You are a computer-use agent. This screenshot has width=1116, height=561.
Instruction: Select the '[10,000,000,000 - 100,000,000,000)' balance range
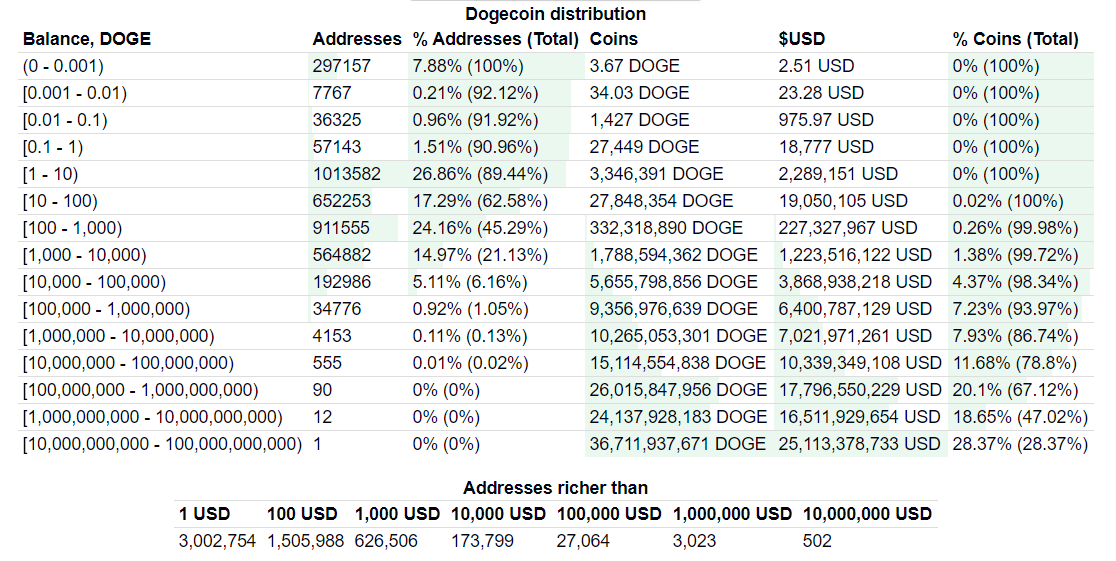(163, 445)
